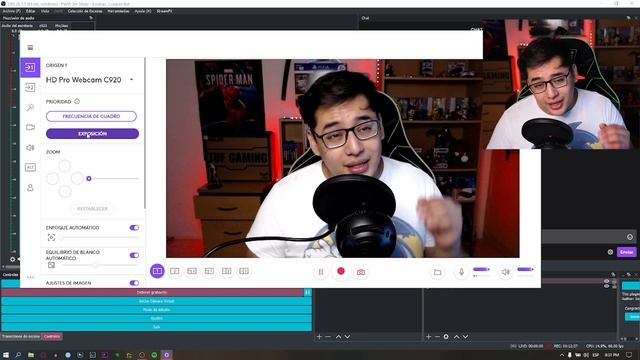
Task: Click Modo de estudio button
Action: [156, 310]
